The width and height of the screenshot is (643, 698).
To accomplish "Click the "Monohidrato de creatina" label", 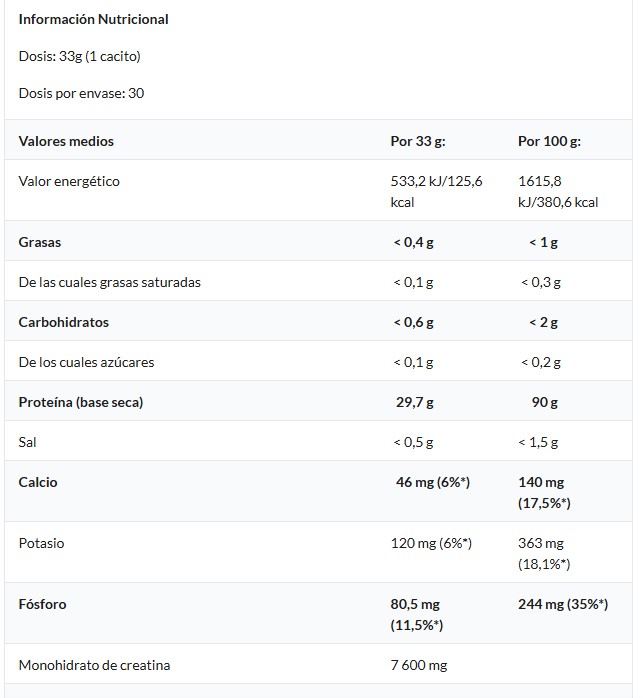I will coord(94,665).
